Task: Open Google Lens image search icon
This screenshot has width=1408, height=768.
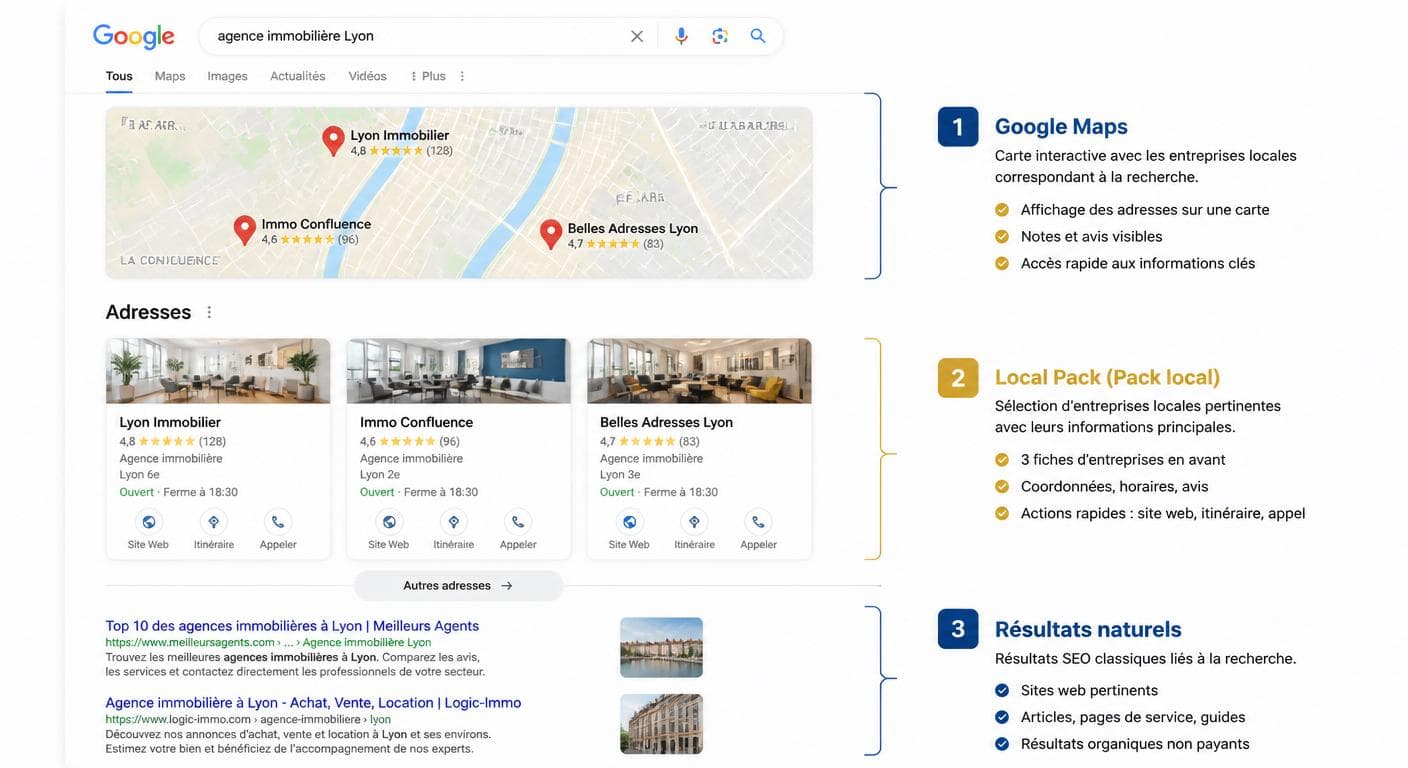Action: [x=720, y=36]
